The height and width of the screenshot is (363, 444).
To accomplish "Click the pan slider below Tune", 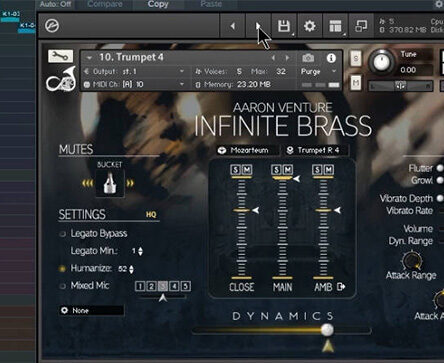I will click(x=400, y=86).
